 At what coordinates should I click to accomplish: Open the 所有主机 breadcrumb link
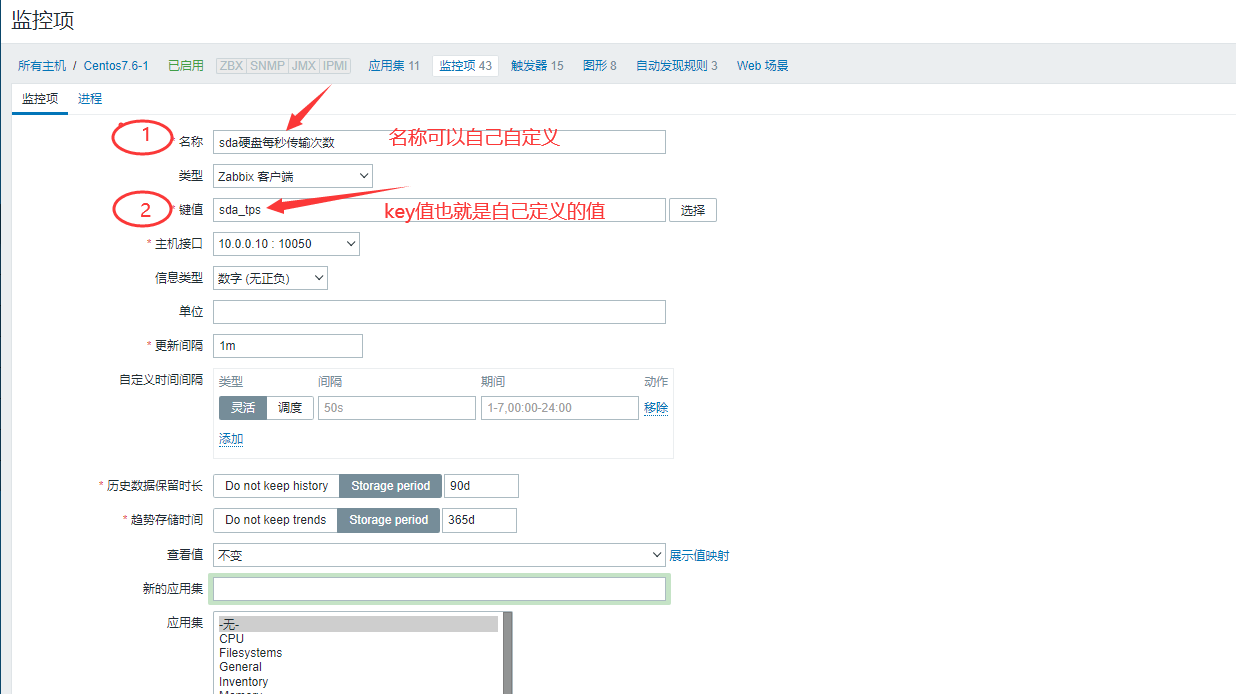click(x=42, y=66)
